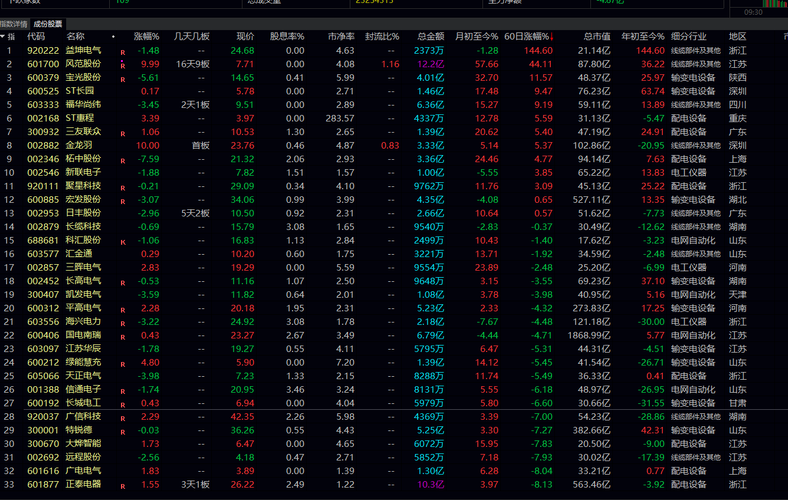
Task: Sort by the 股息率% column header
Action: point(287,37)
